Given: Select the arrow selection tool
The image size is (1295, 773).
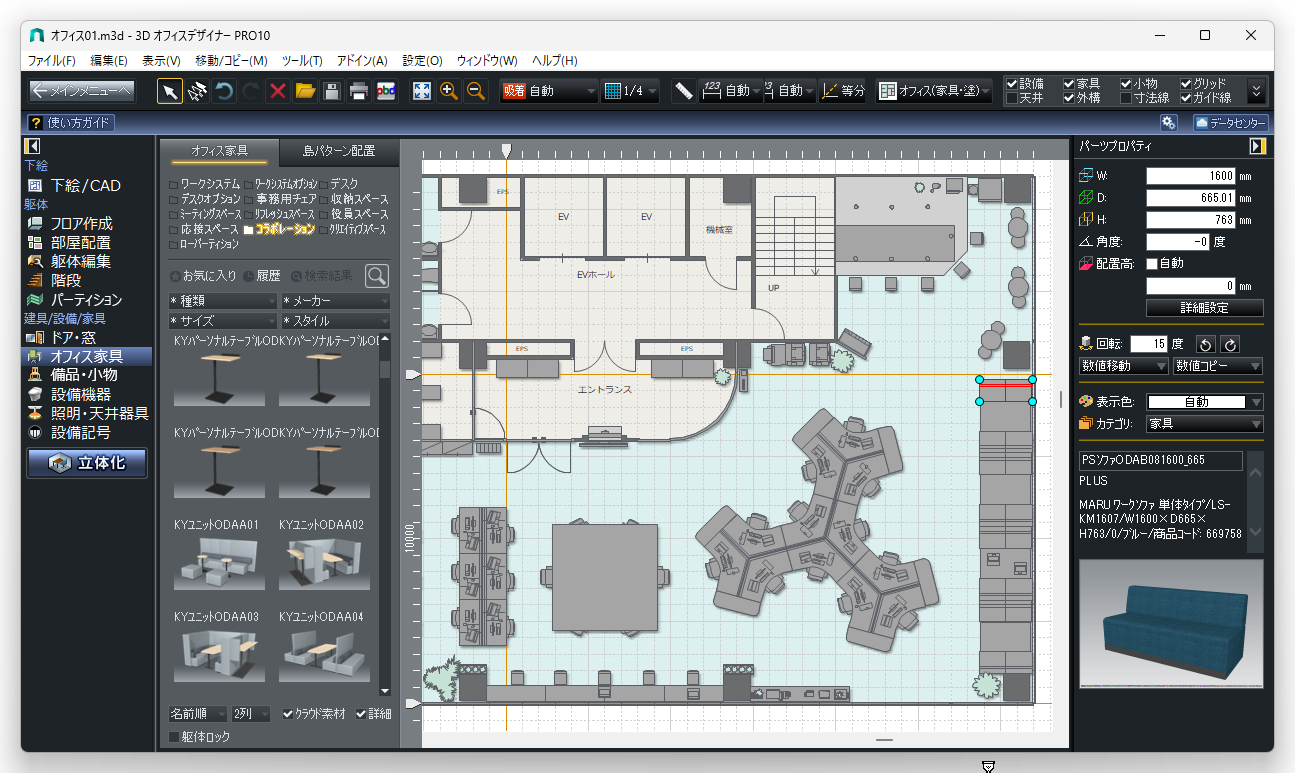Looking at the screenshot, I should pyautogui.click(x=171, y=91).
